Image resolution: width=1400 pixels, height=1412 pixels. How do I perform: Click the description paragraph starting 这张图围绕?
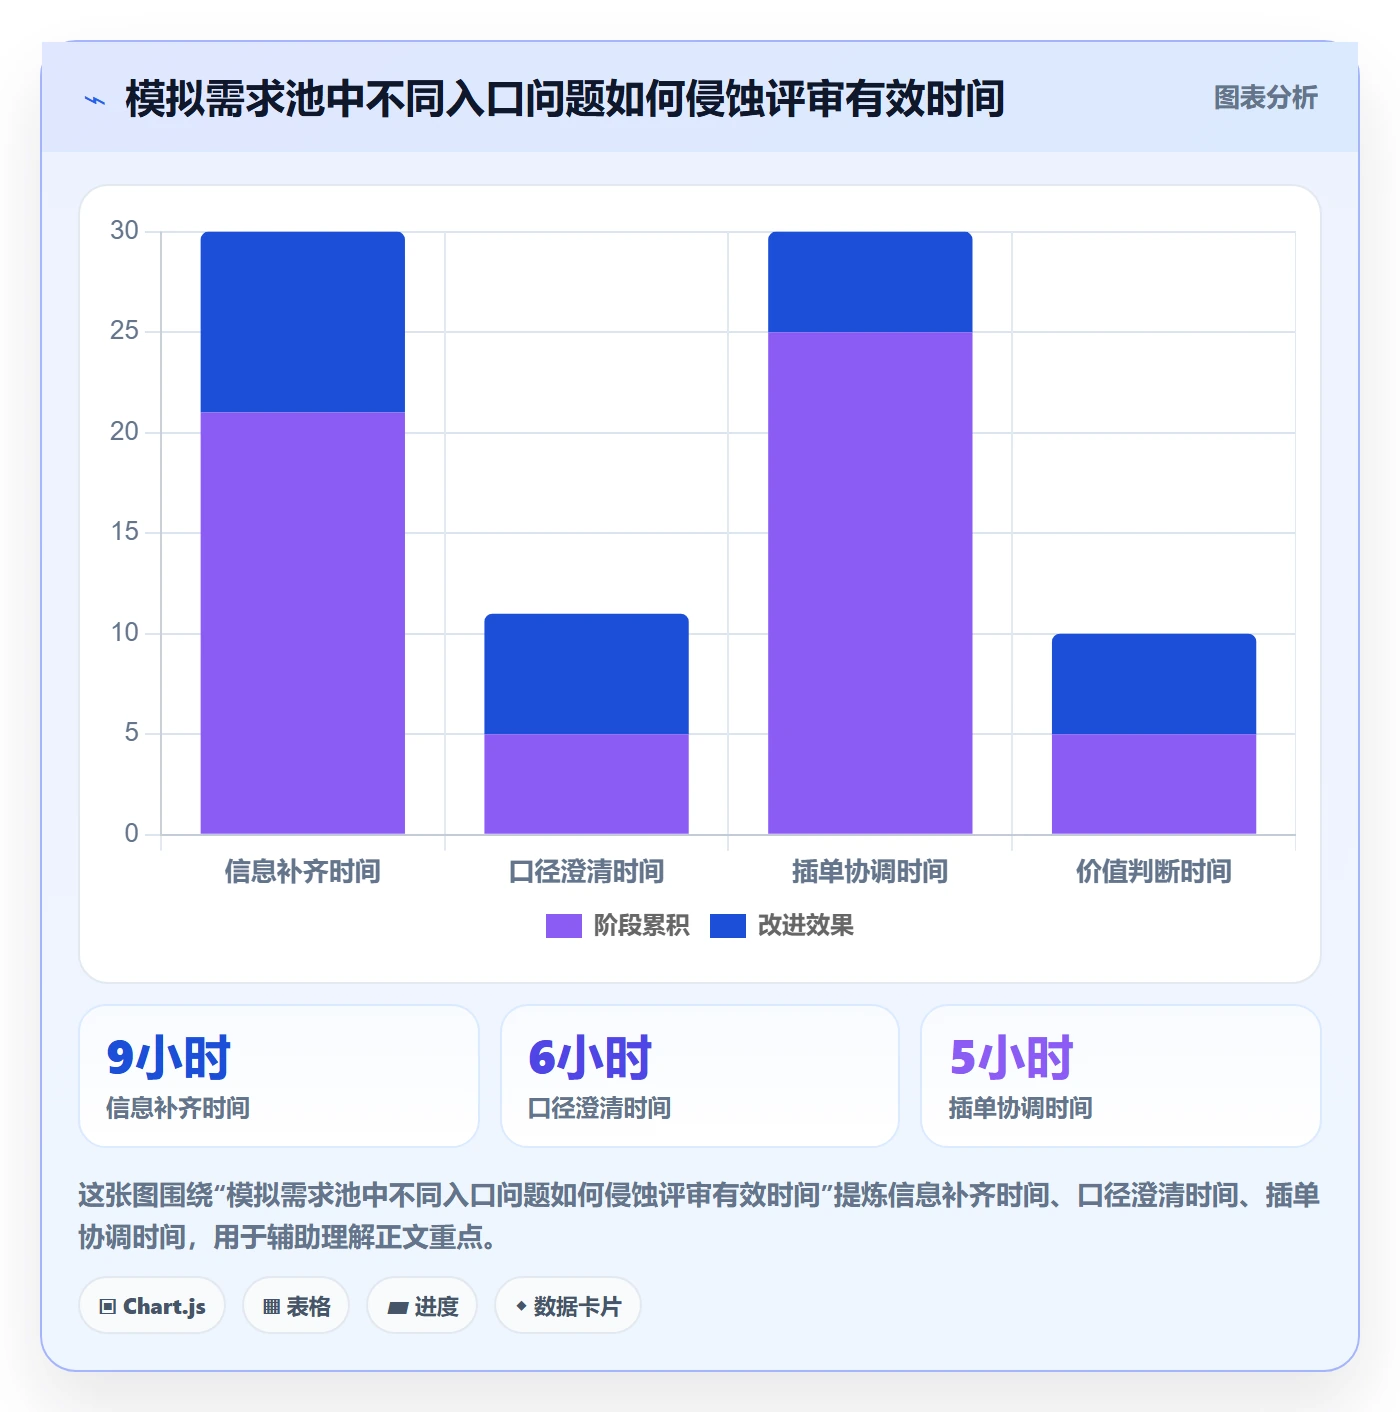click(699, 1216)
